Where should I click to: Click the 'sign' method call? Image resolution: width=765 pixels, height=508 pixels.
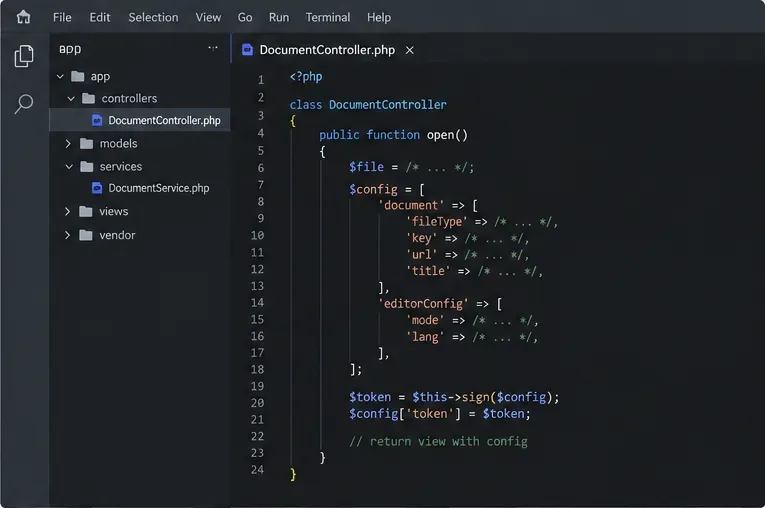476,397
